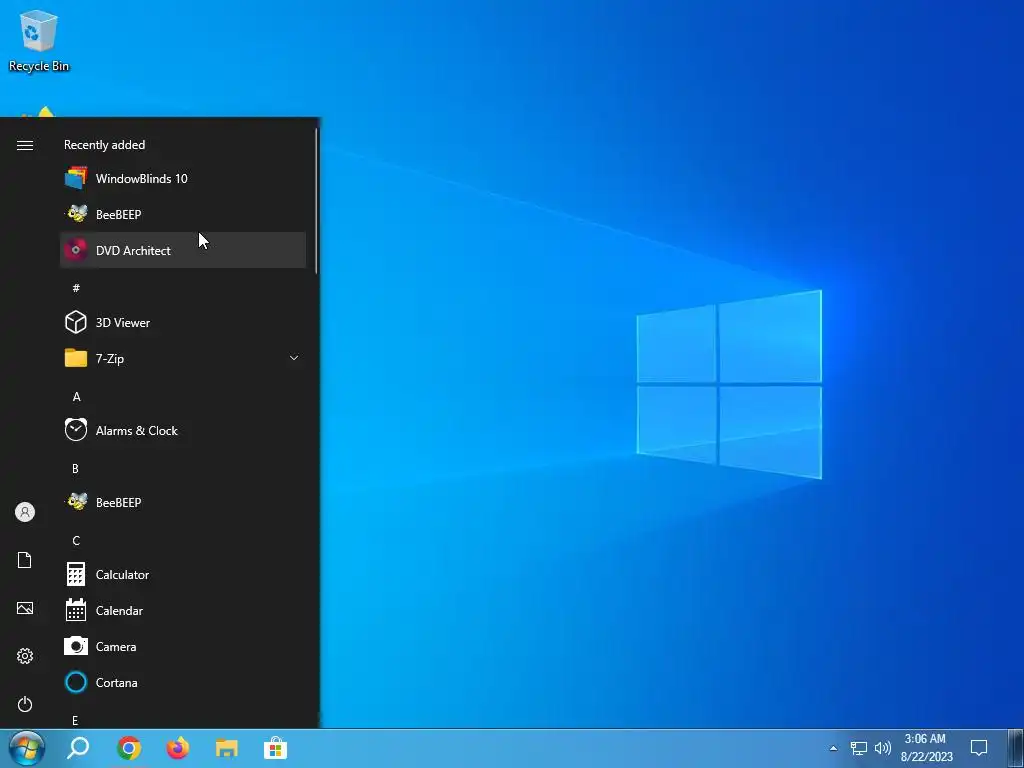The height and width of the screenshot is (768, 1024).
Task: Open DVD Architect app
Action: [183, 250]
